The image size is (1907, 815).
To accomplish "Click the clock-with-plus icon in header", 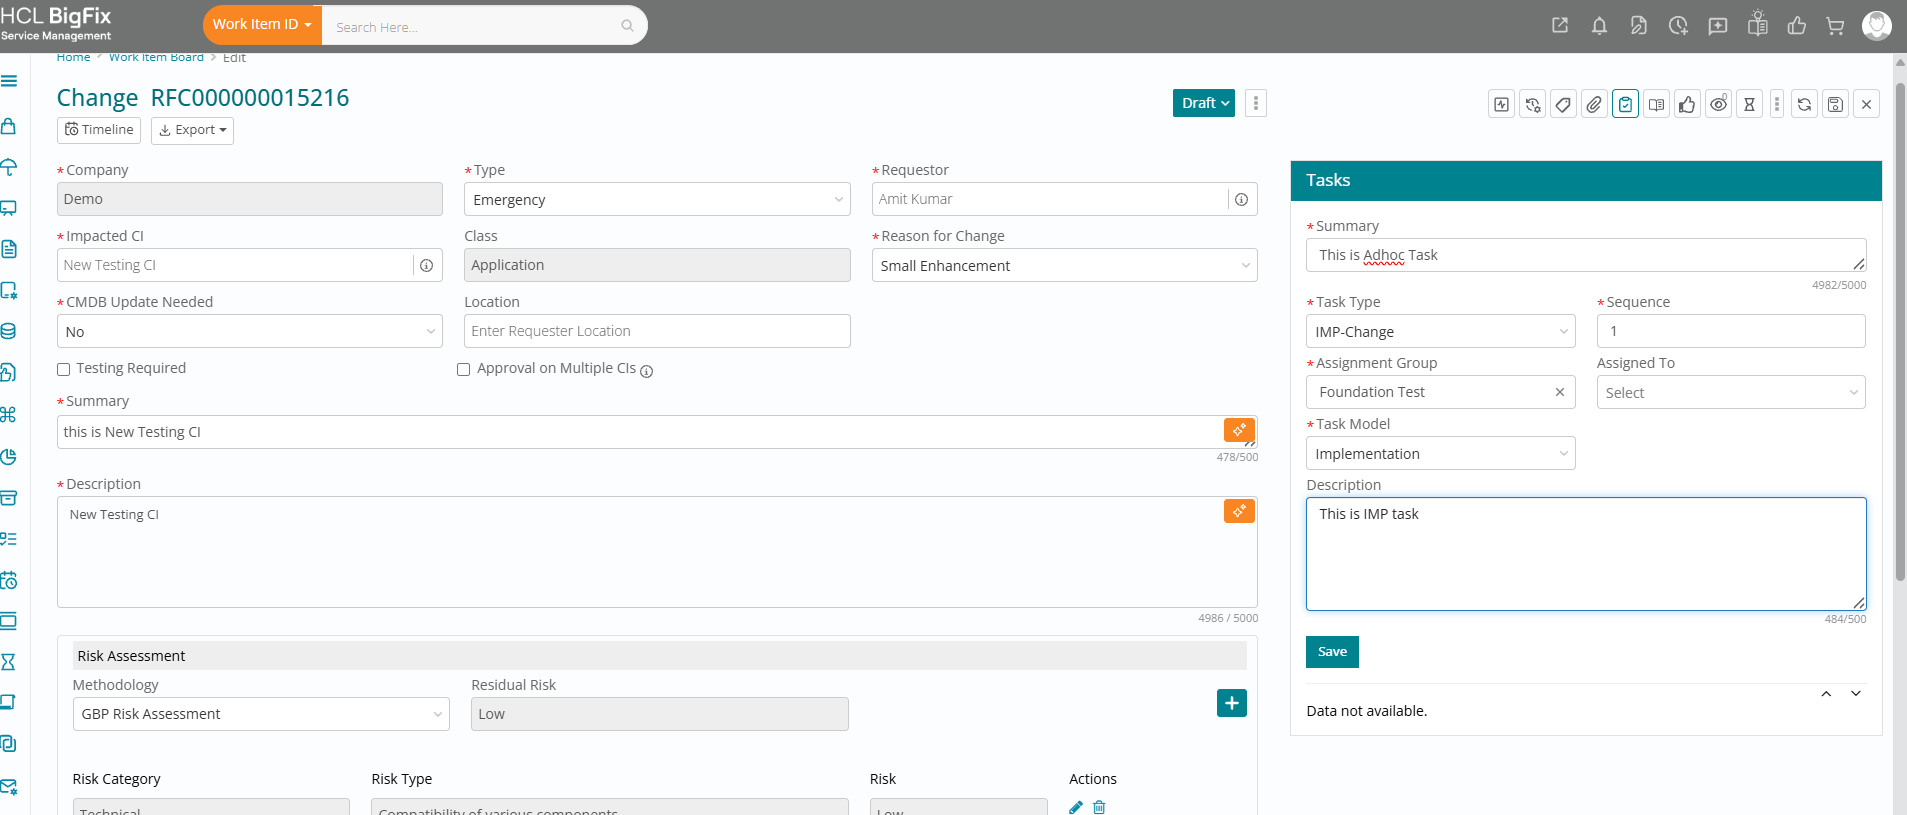I will pos(1678,26).
